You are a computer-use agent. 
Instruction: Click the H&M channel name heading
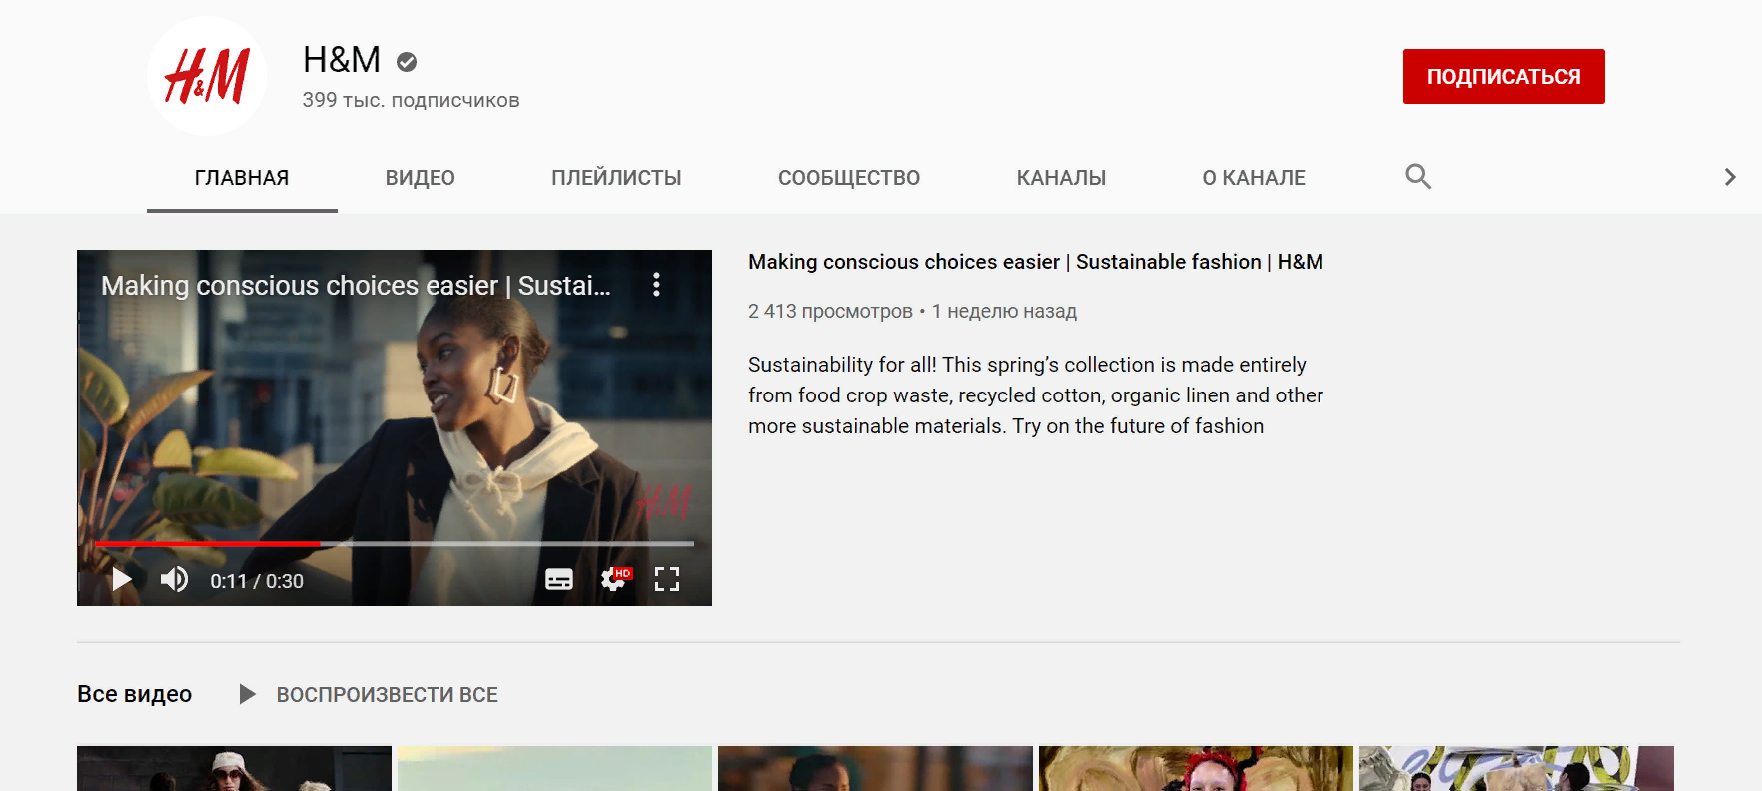(x=342, y=60)
